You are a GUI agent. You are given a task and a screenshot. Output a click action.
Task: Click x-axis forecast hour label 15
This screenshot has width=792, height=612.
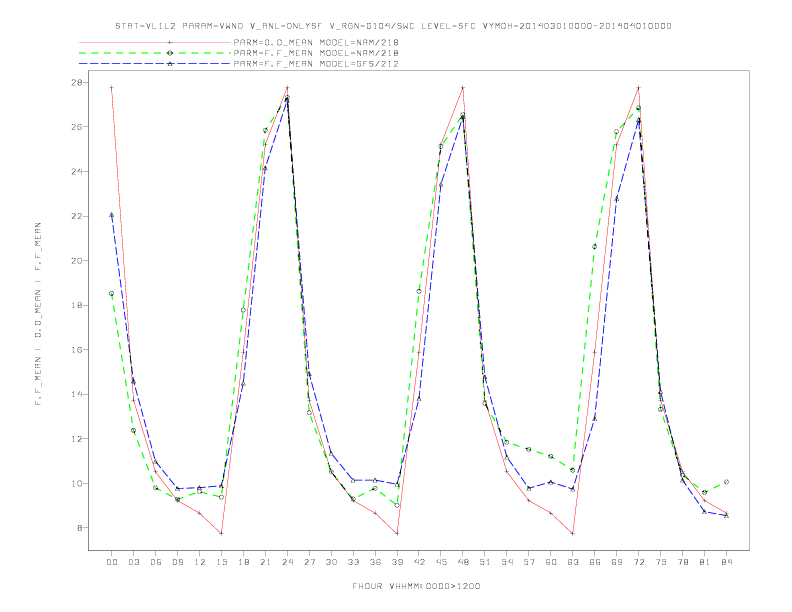tap(221, 562)
